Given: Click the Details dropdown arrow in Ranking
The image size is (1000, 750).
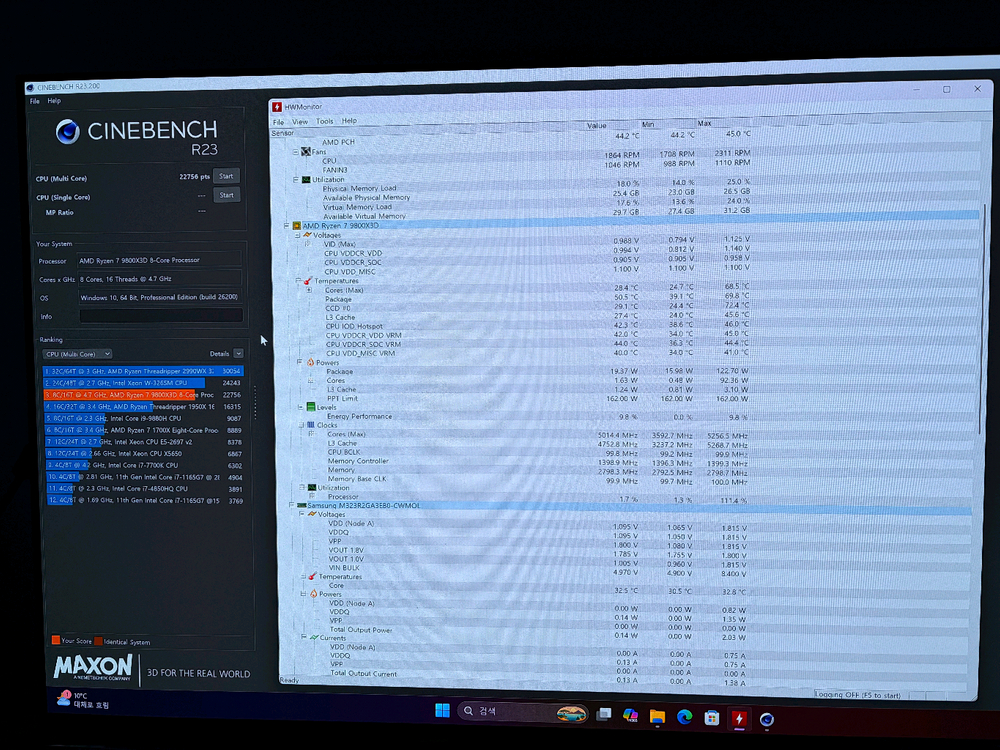Looking at the screenshot, I should click(x=238, y=354).
